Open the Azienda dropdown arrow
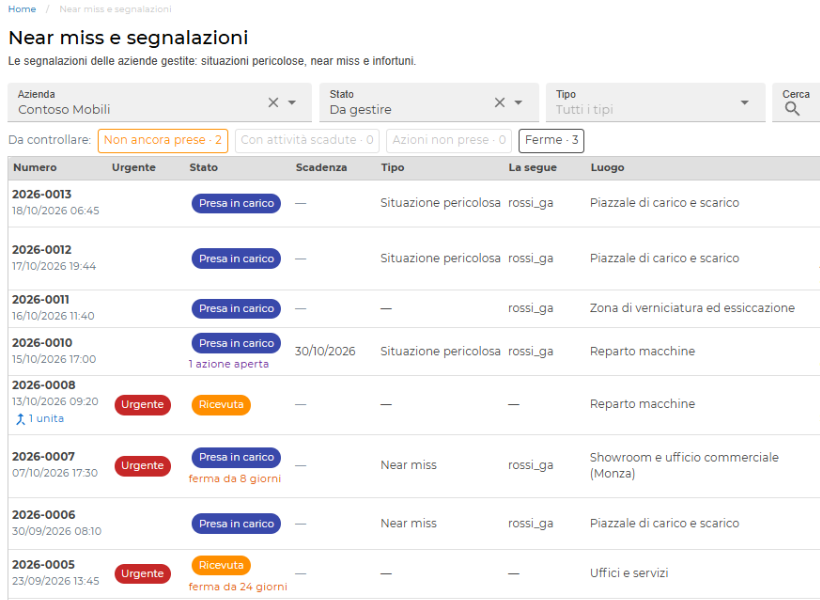Viewport: 820px width, 600px height. [x=292, y=103]
